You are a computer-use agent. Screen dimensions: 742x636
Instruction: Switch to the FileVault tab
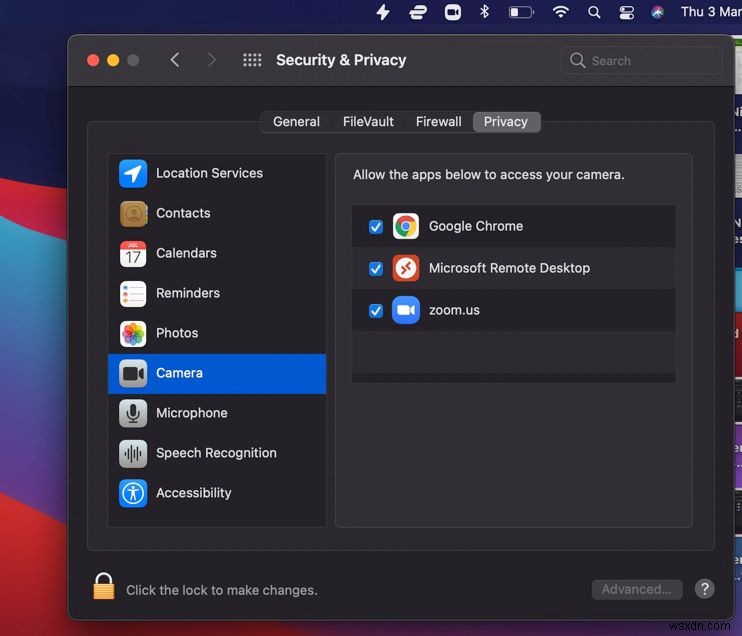(x=368, y=122)
